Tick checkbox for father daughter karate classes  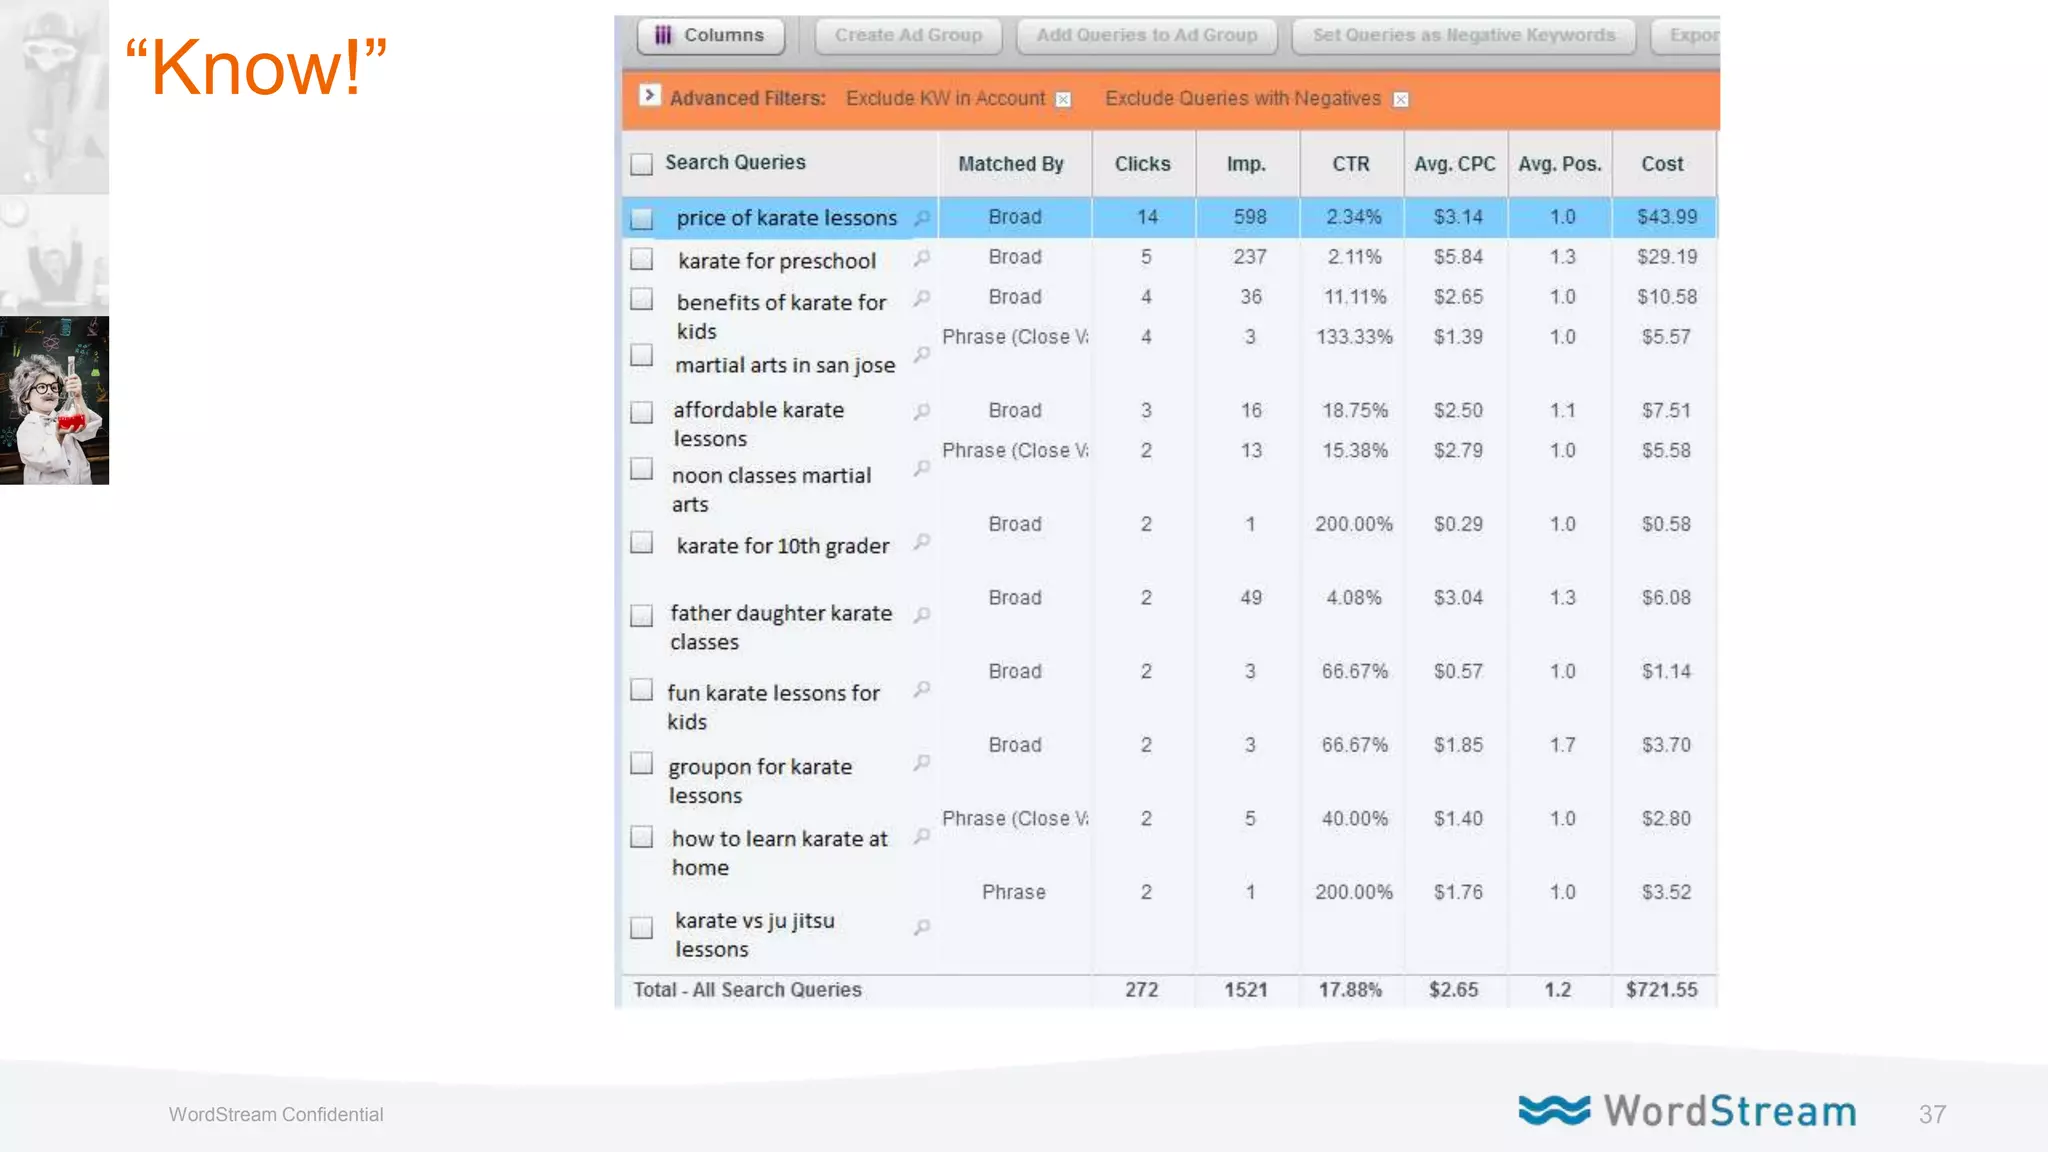pos(642,615)
